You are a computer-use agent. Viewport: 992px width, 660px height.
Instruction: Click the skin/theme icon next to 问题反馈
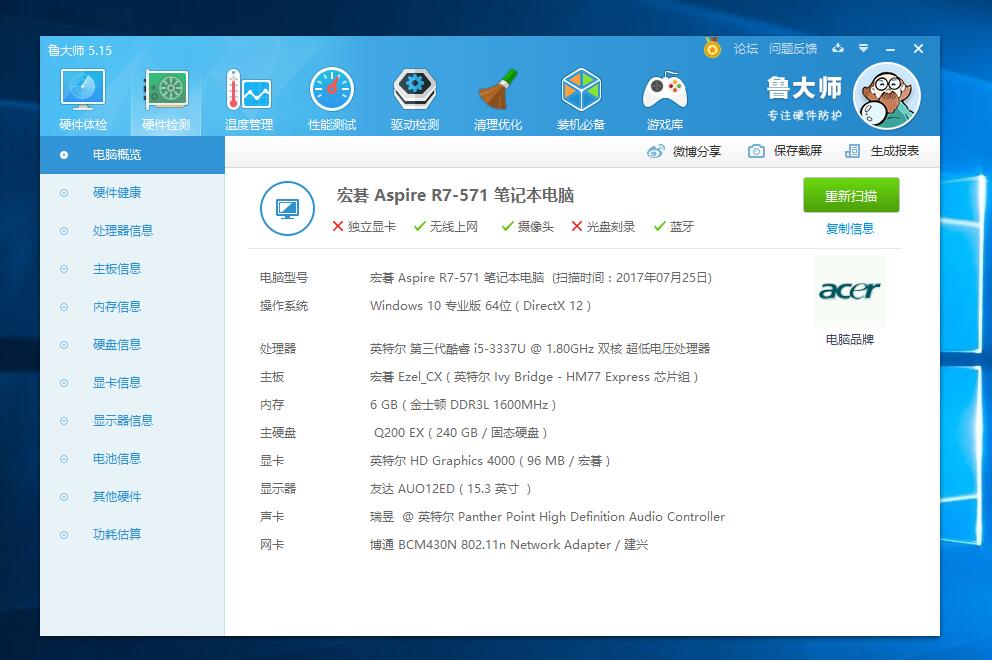pyautogui.click(x=838, y=49)
